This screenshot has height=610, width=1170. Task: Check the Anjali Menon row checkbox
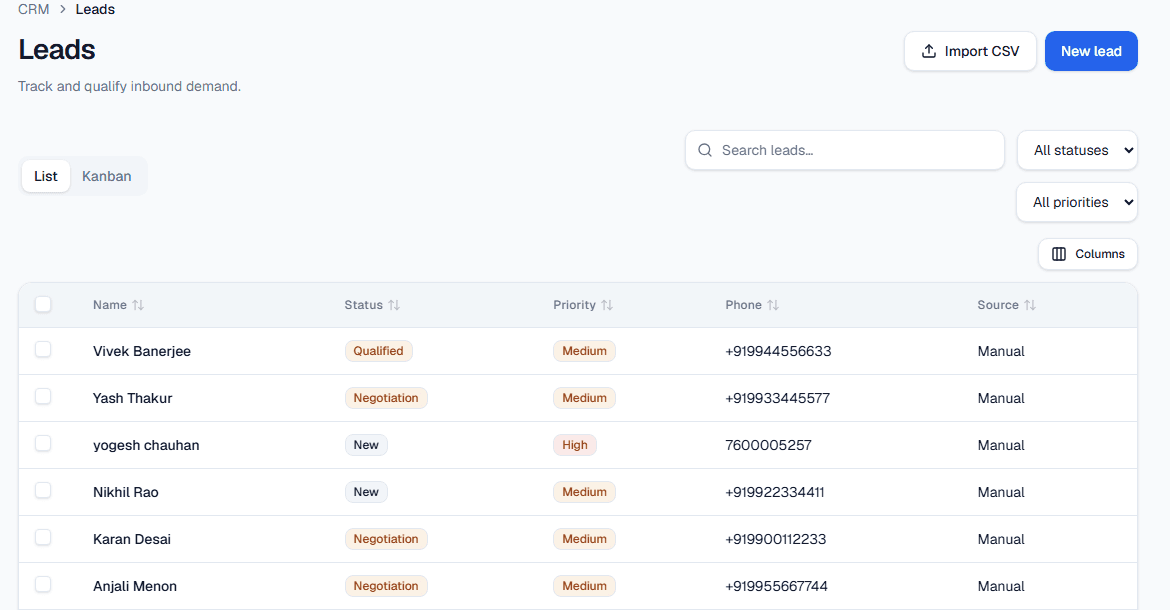click(x=43, y=584)
